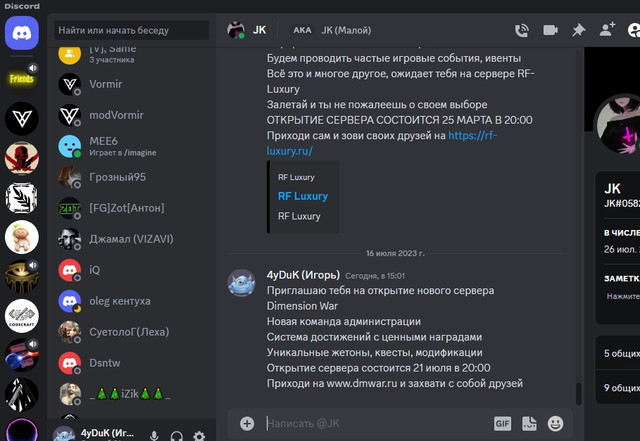Add friends to this DM
640x441 pixels.
point(607,30)
